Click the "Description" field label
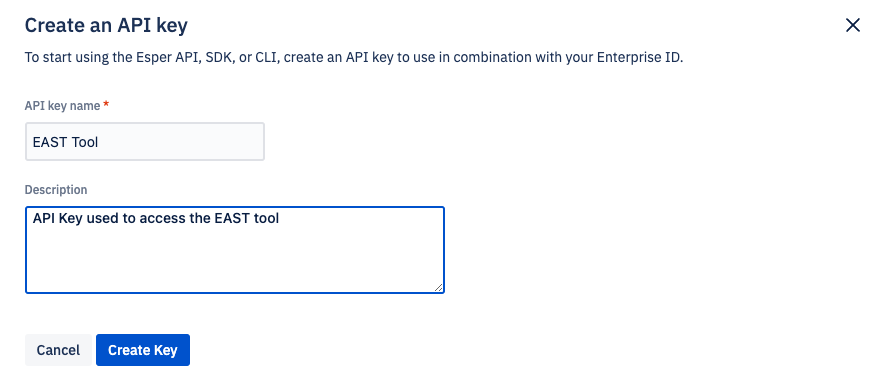 coord(56,190)
